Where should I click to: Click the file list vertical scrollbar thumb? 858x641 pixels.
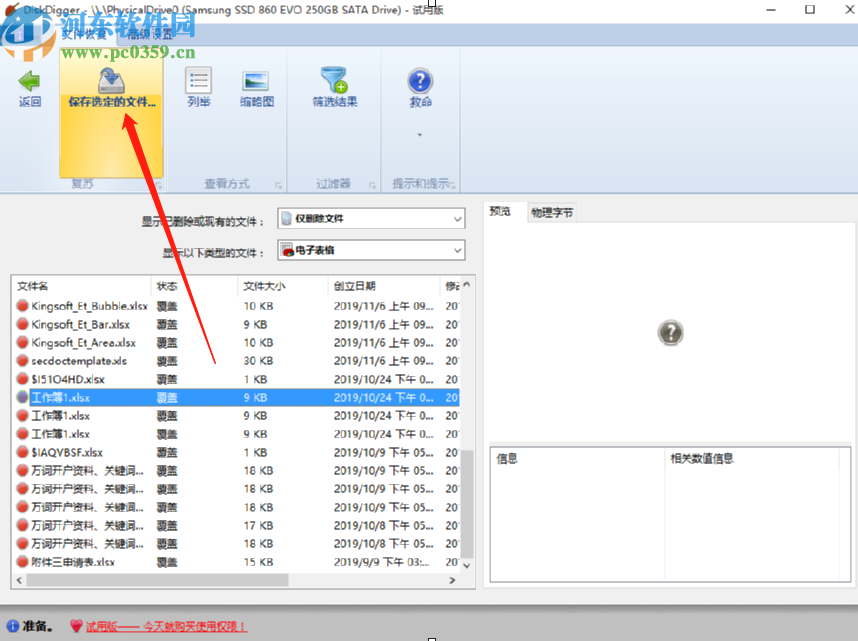point(467,504)
